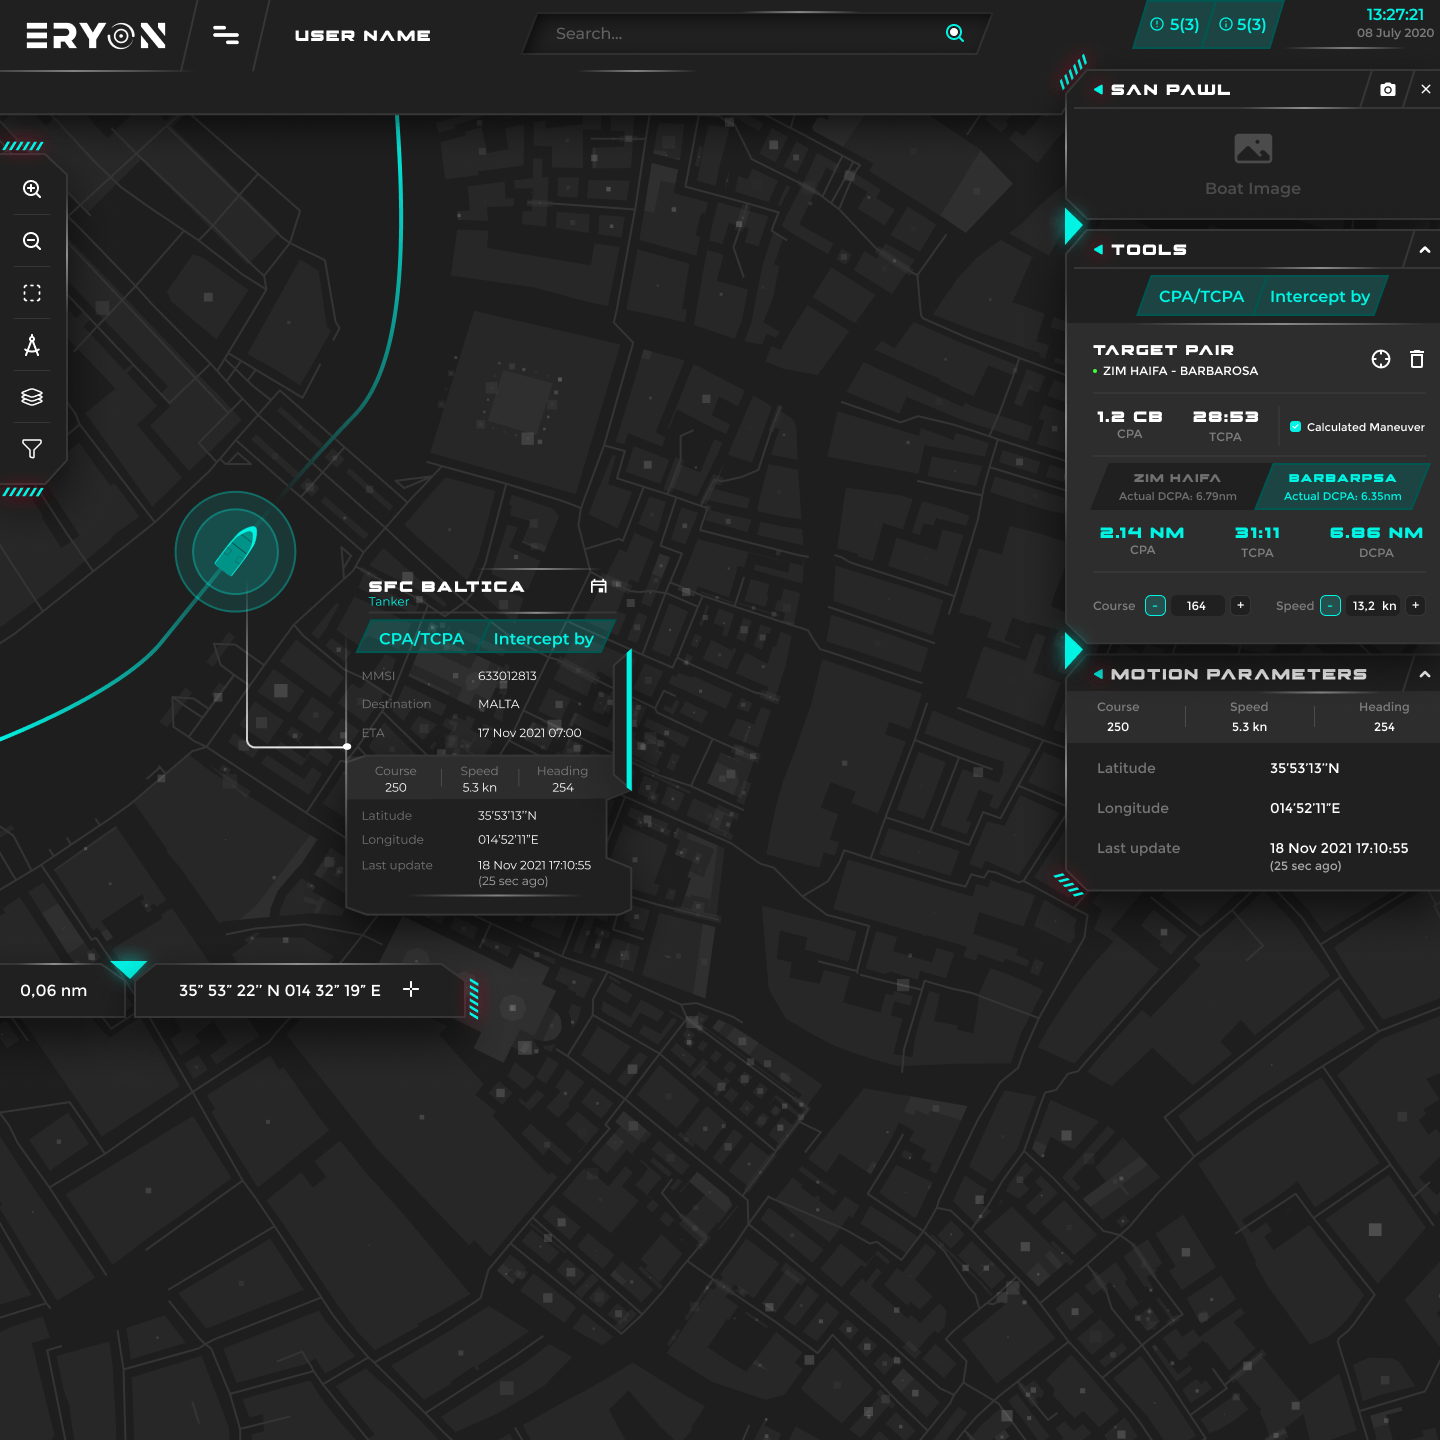Click the Search input field
The height and width of the screenshot is (1440, 1440).
pos(740,34)
